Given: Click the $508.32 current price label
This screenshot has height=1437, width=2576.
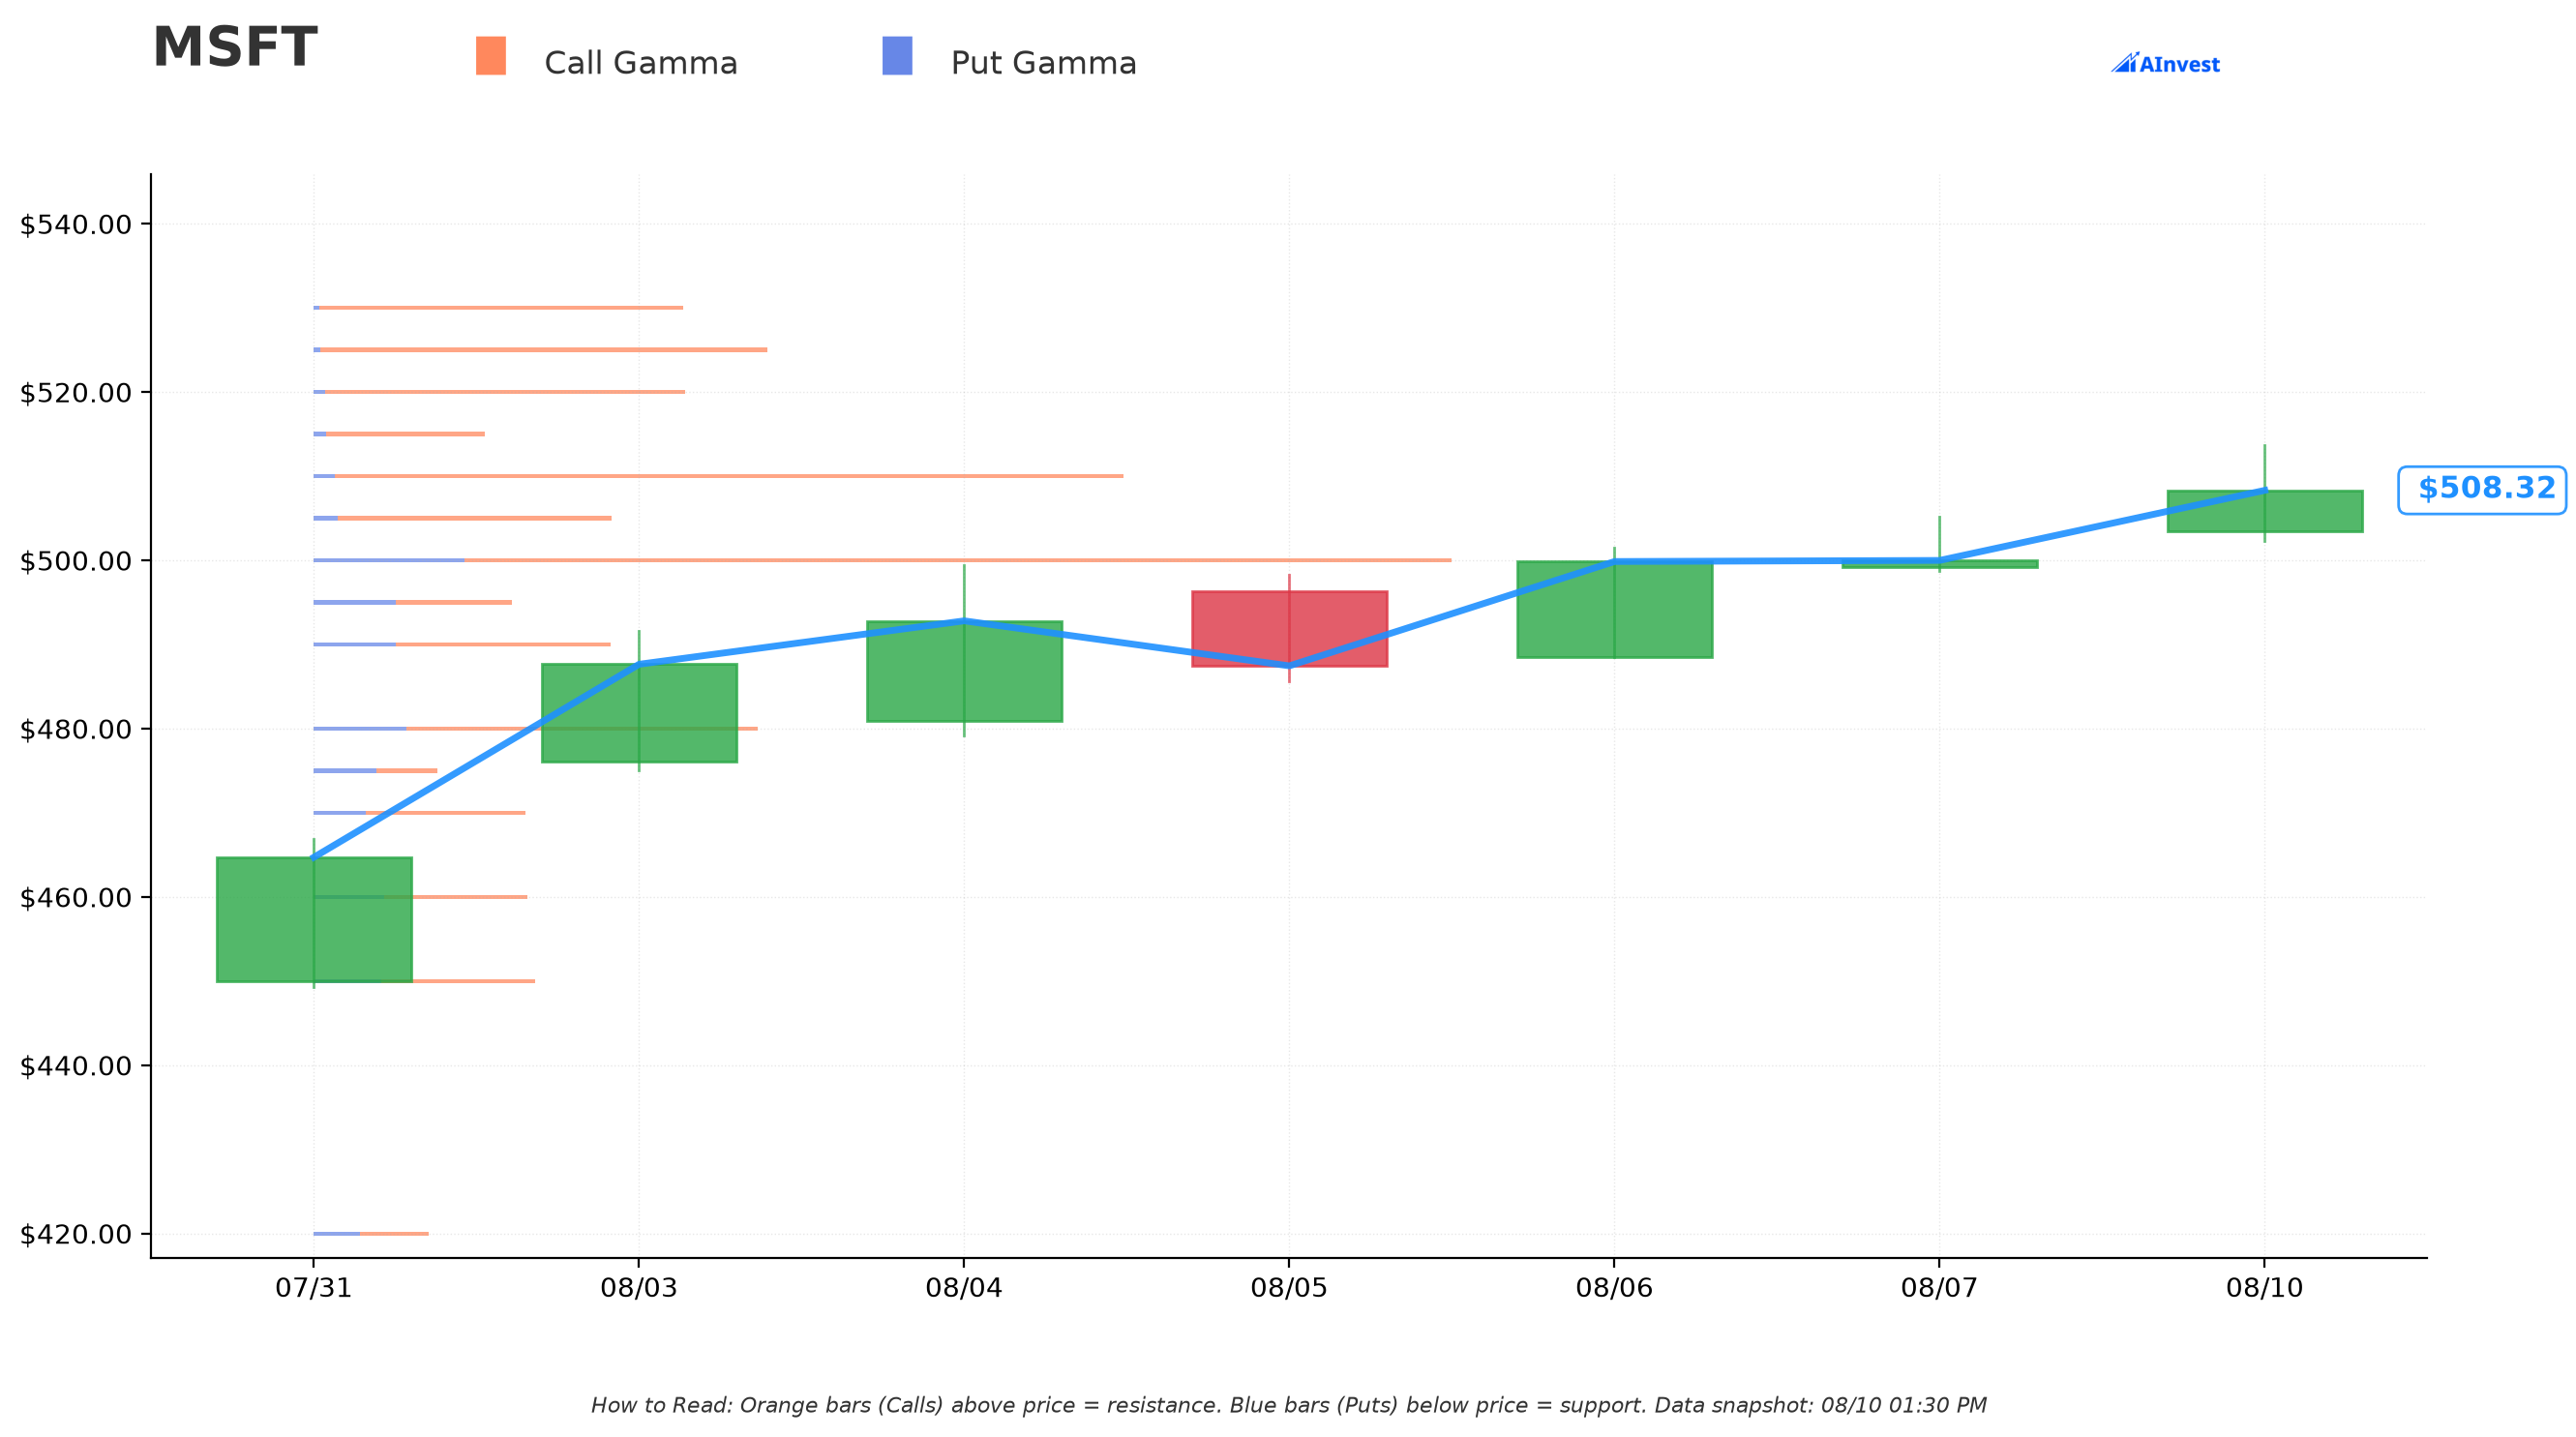Looking at the screenshot, I should click(x=2483, y=489).
